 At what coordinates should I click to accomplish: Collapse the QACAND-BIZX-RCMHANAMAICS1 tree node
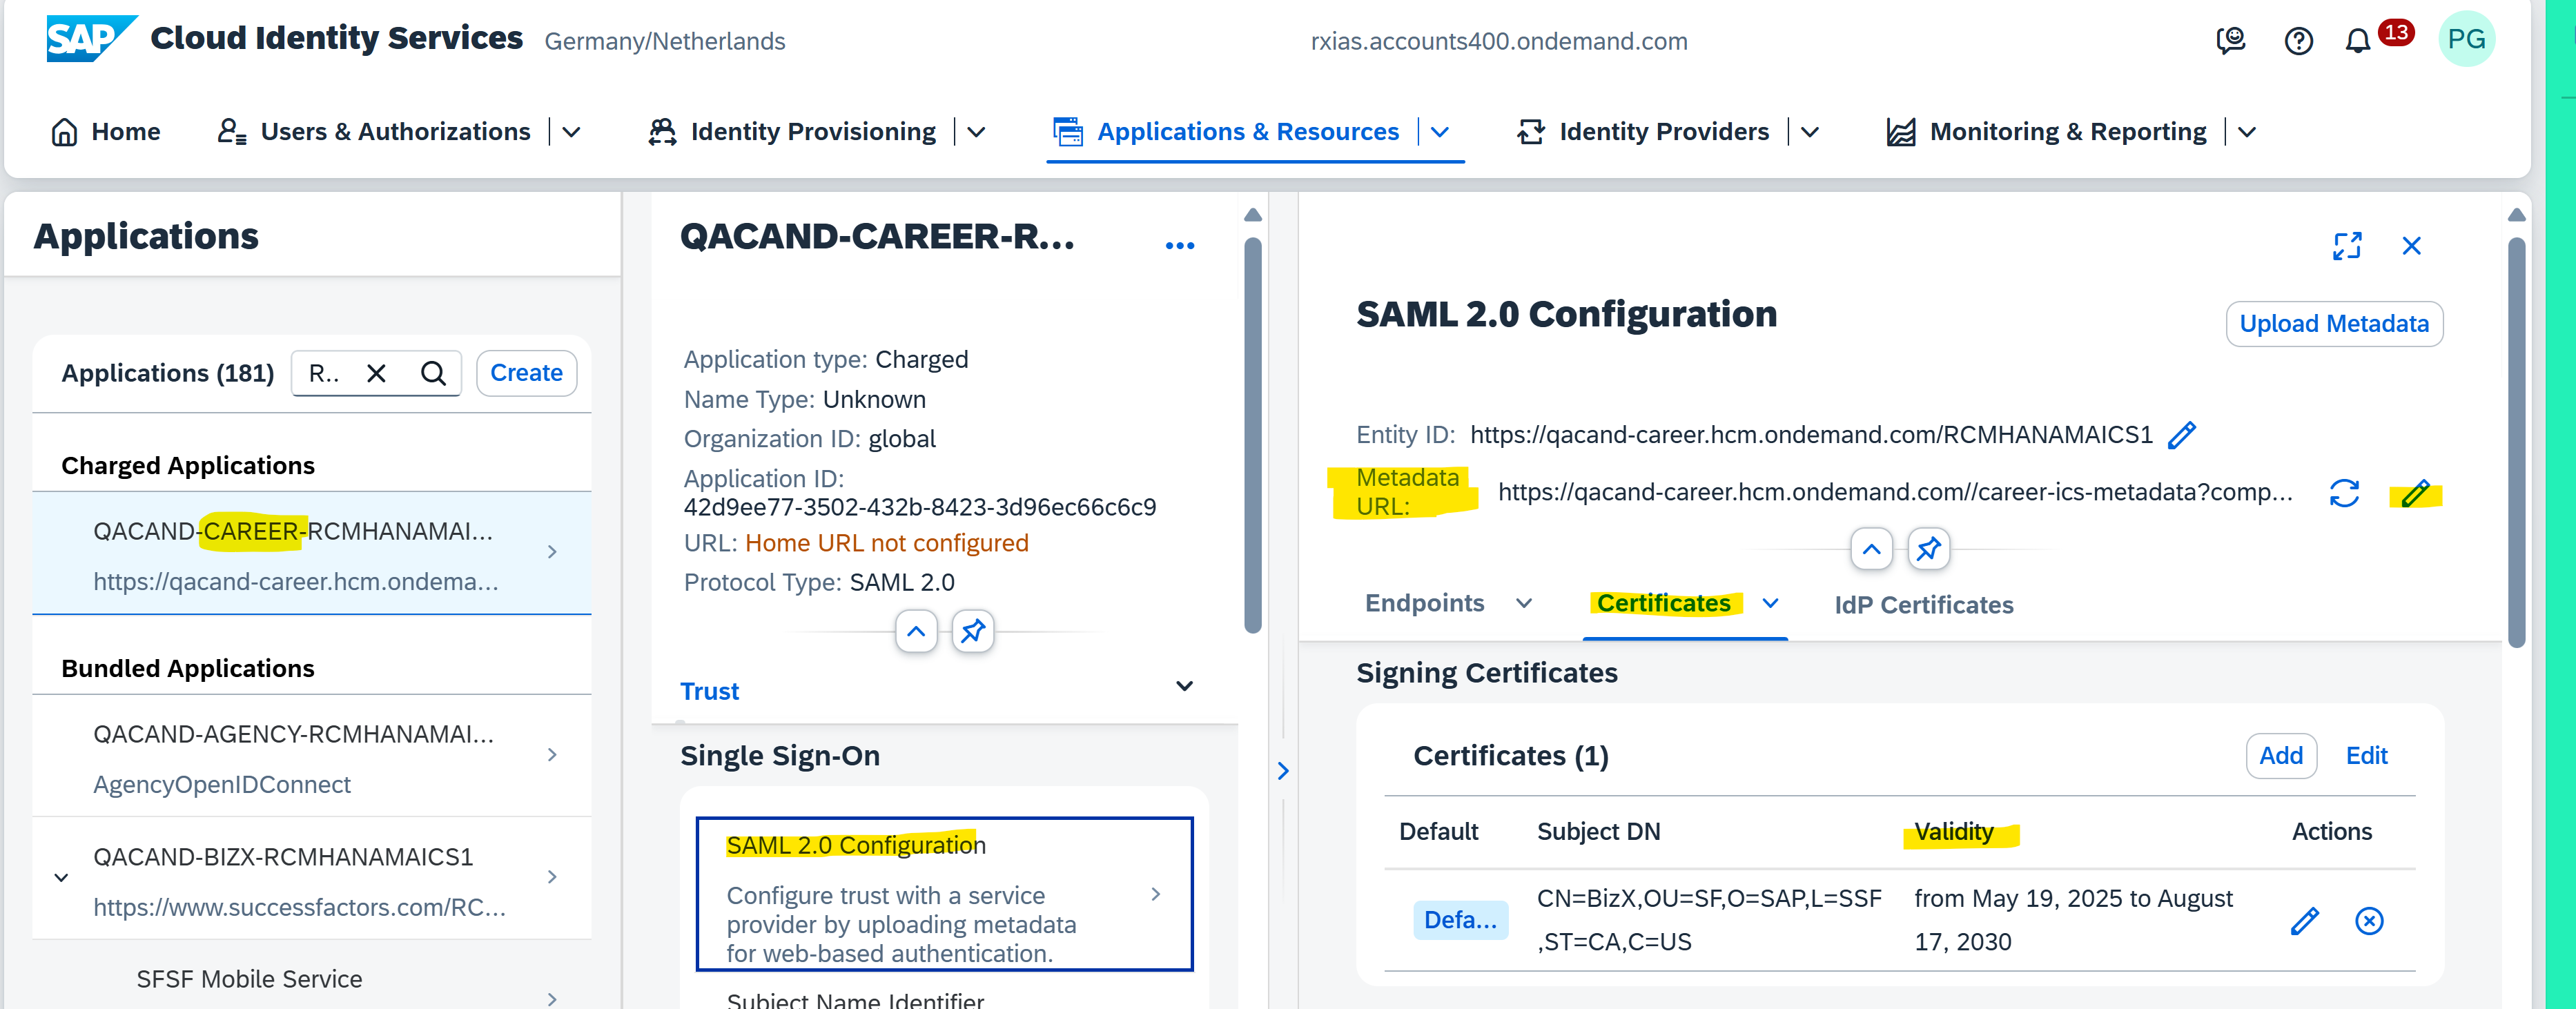coord(61,878)
